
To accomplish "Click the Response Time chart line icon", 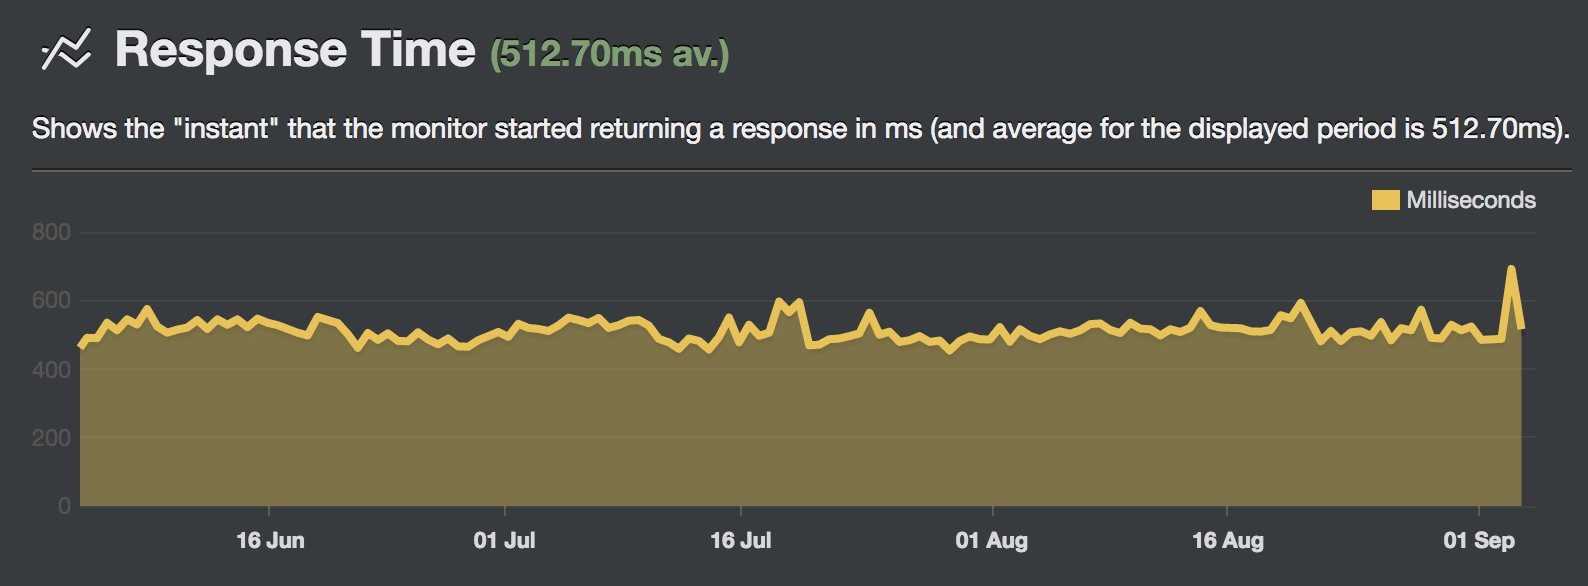I will [66, 49].
